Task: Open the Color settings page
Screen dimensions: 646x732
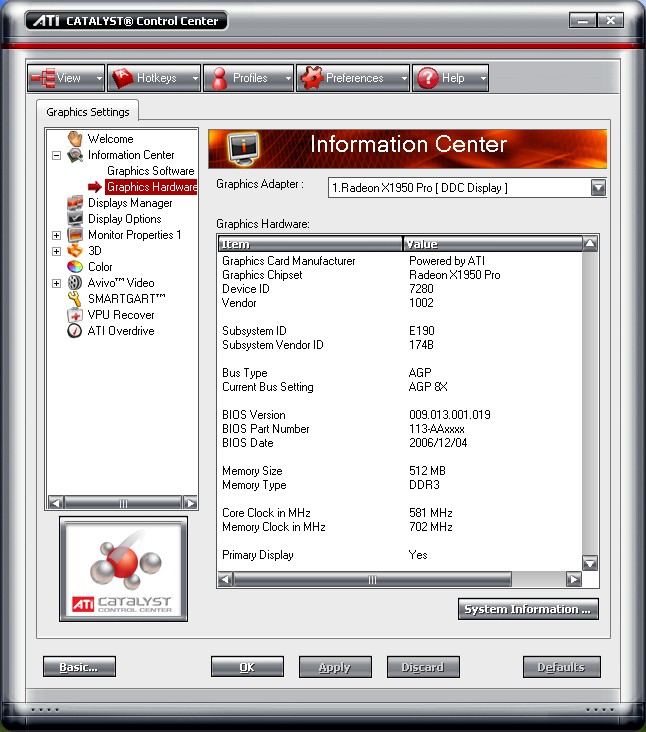Action: 100,267
